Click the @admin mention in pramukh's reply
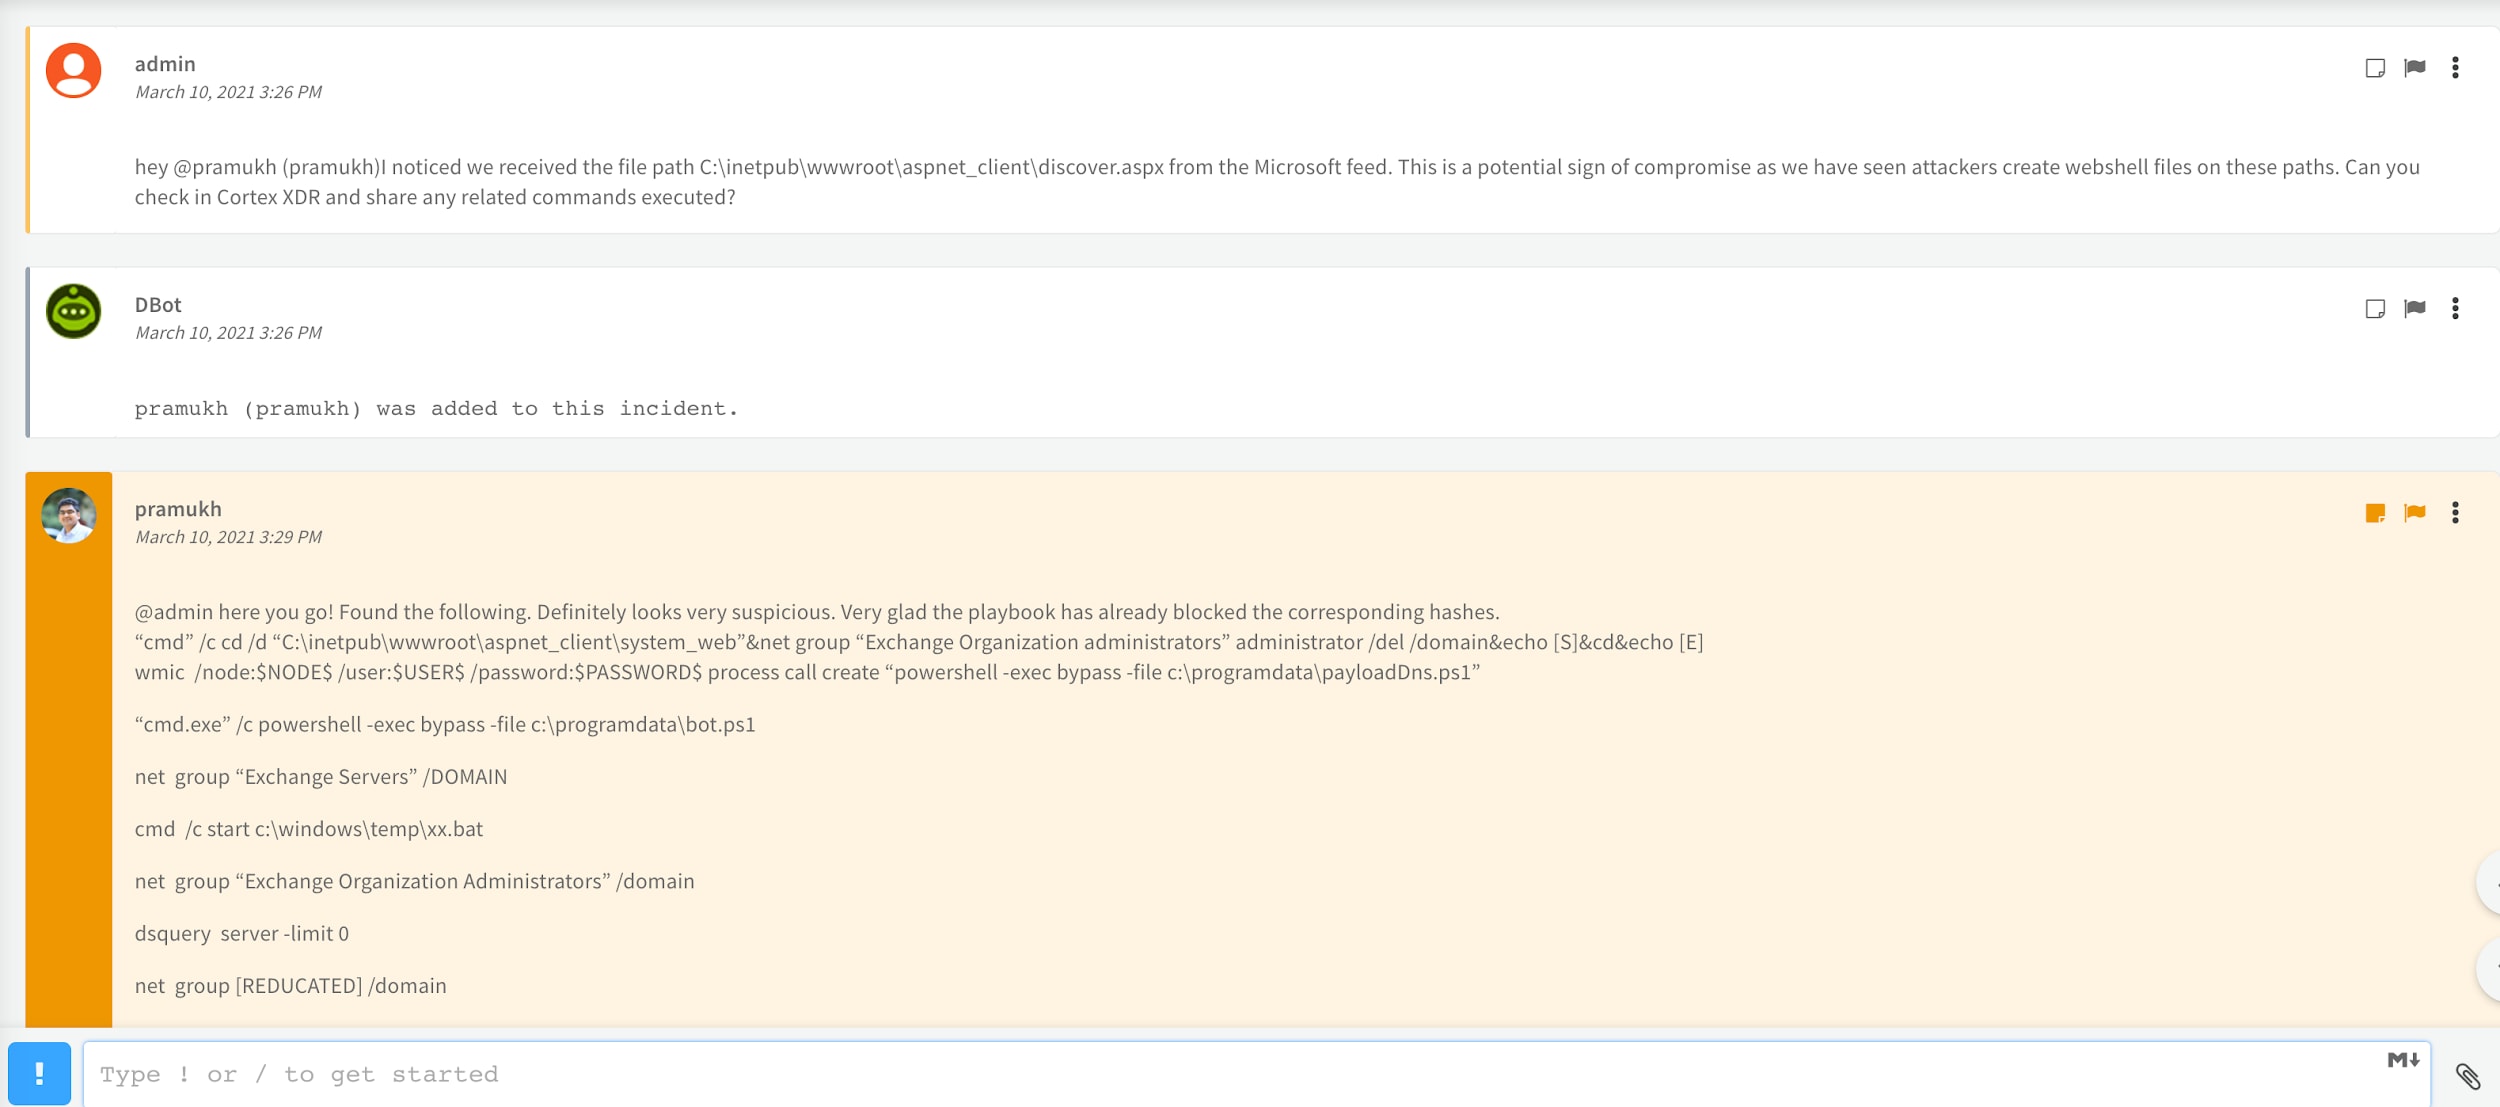This screenshot has height=1107, width=2500. pyautogui.click(x=174, y=612)
